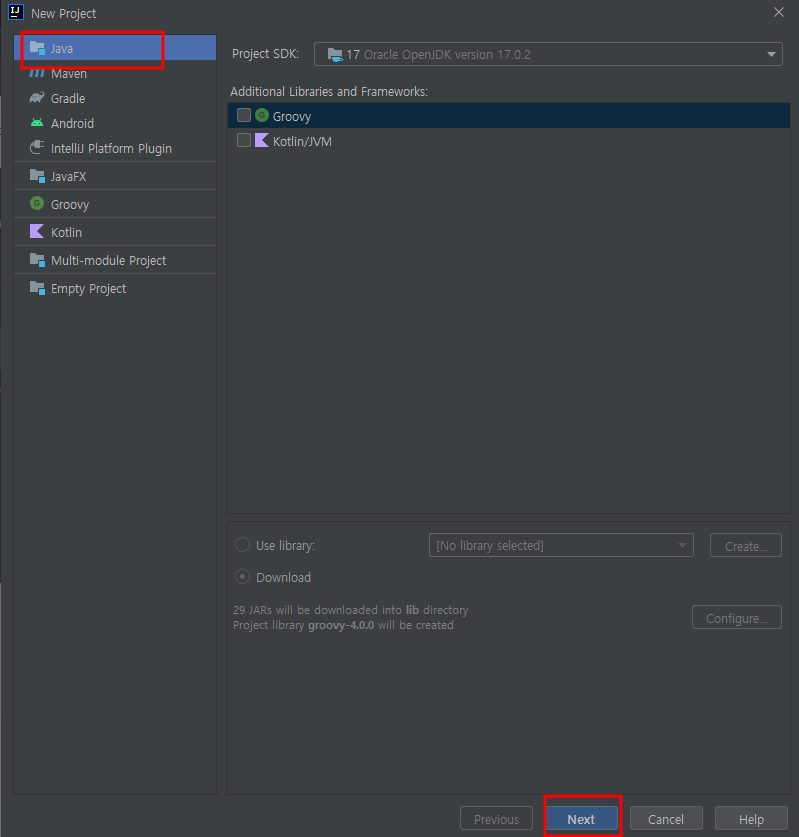The height and width of the screenshot is (837, 799).
Task: Click the Maven icon in sidebar
Action: tap(37, 73)
